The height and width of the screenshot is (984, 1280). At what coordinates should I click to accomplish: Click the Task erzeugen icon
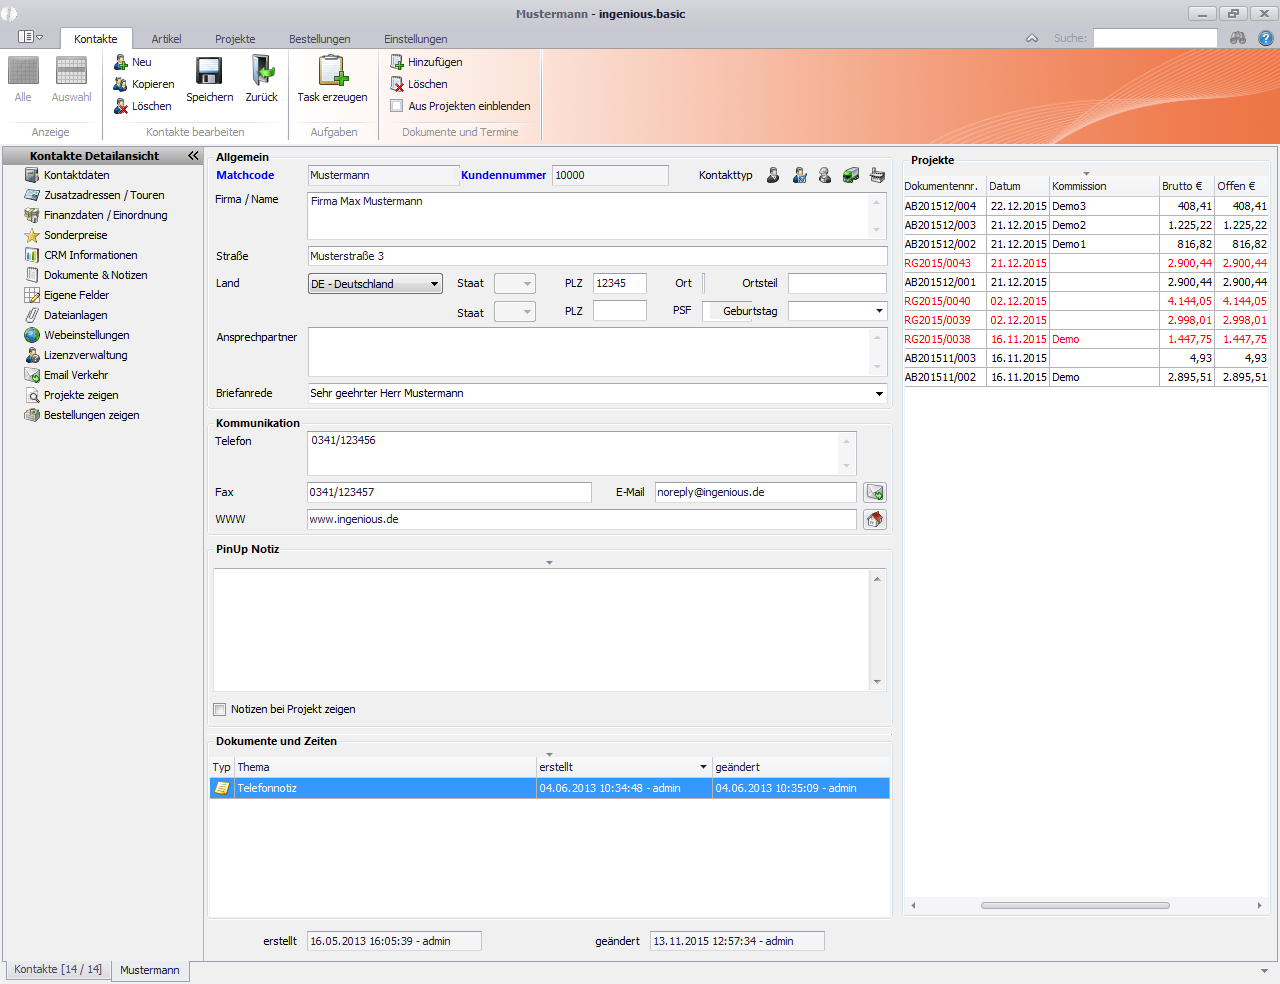click(332, 71)
